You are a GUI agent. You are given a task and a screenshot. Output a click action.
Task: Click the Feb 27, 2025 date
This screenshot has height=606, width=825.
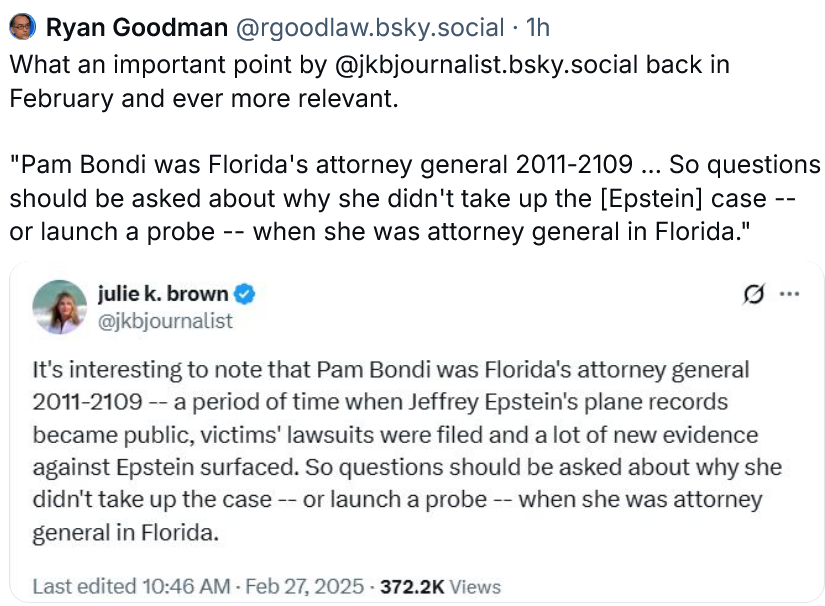305,587
